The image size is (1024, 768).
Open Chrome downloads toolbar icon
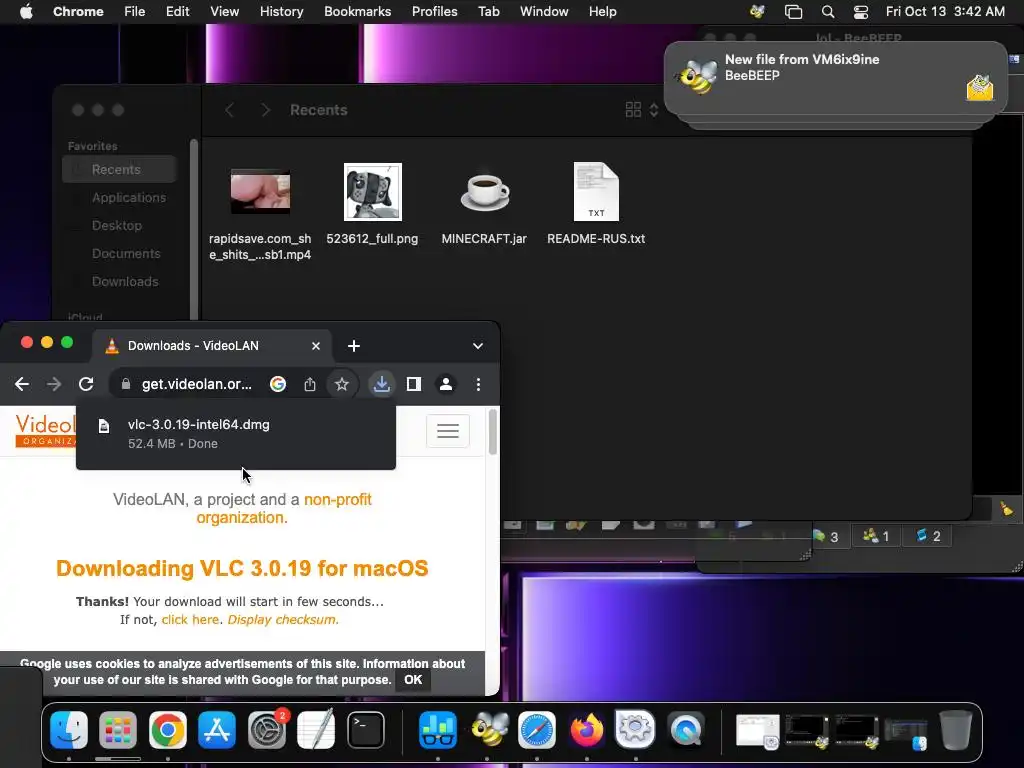(381, 384)
